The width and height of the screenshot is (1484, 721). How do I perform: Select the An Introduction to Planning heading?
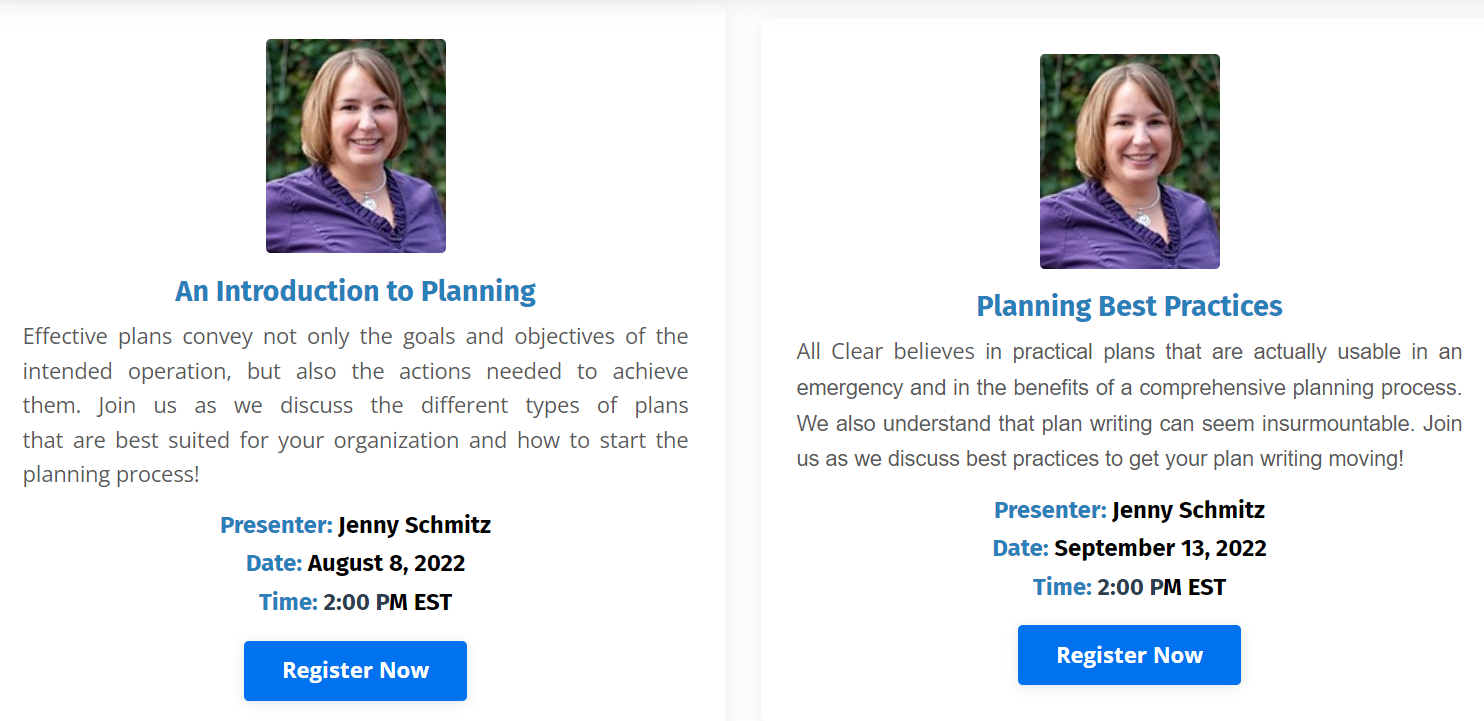pos(355,291)
